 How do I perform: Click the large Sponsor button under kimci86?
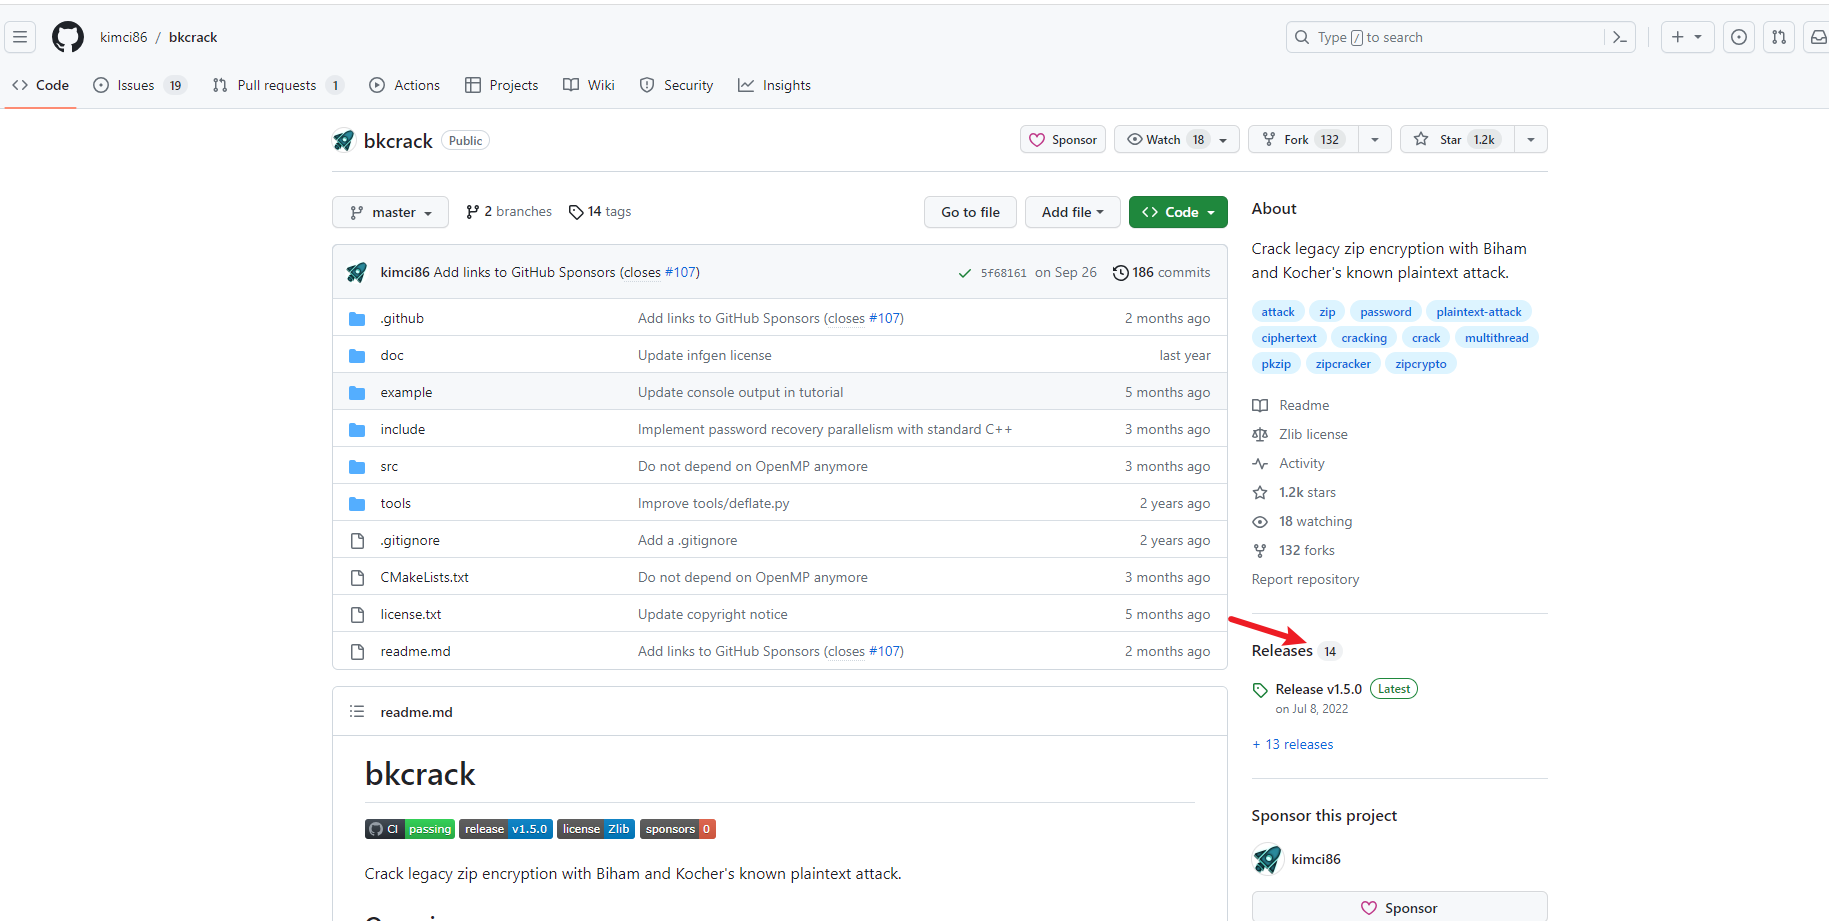coord(1399,907)
